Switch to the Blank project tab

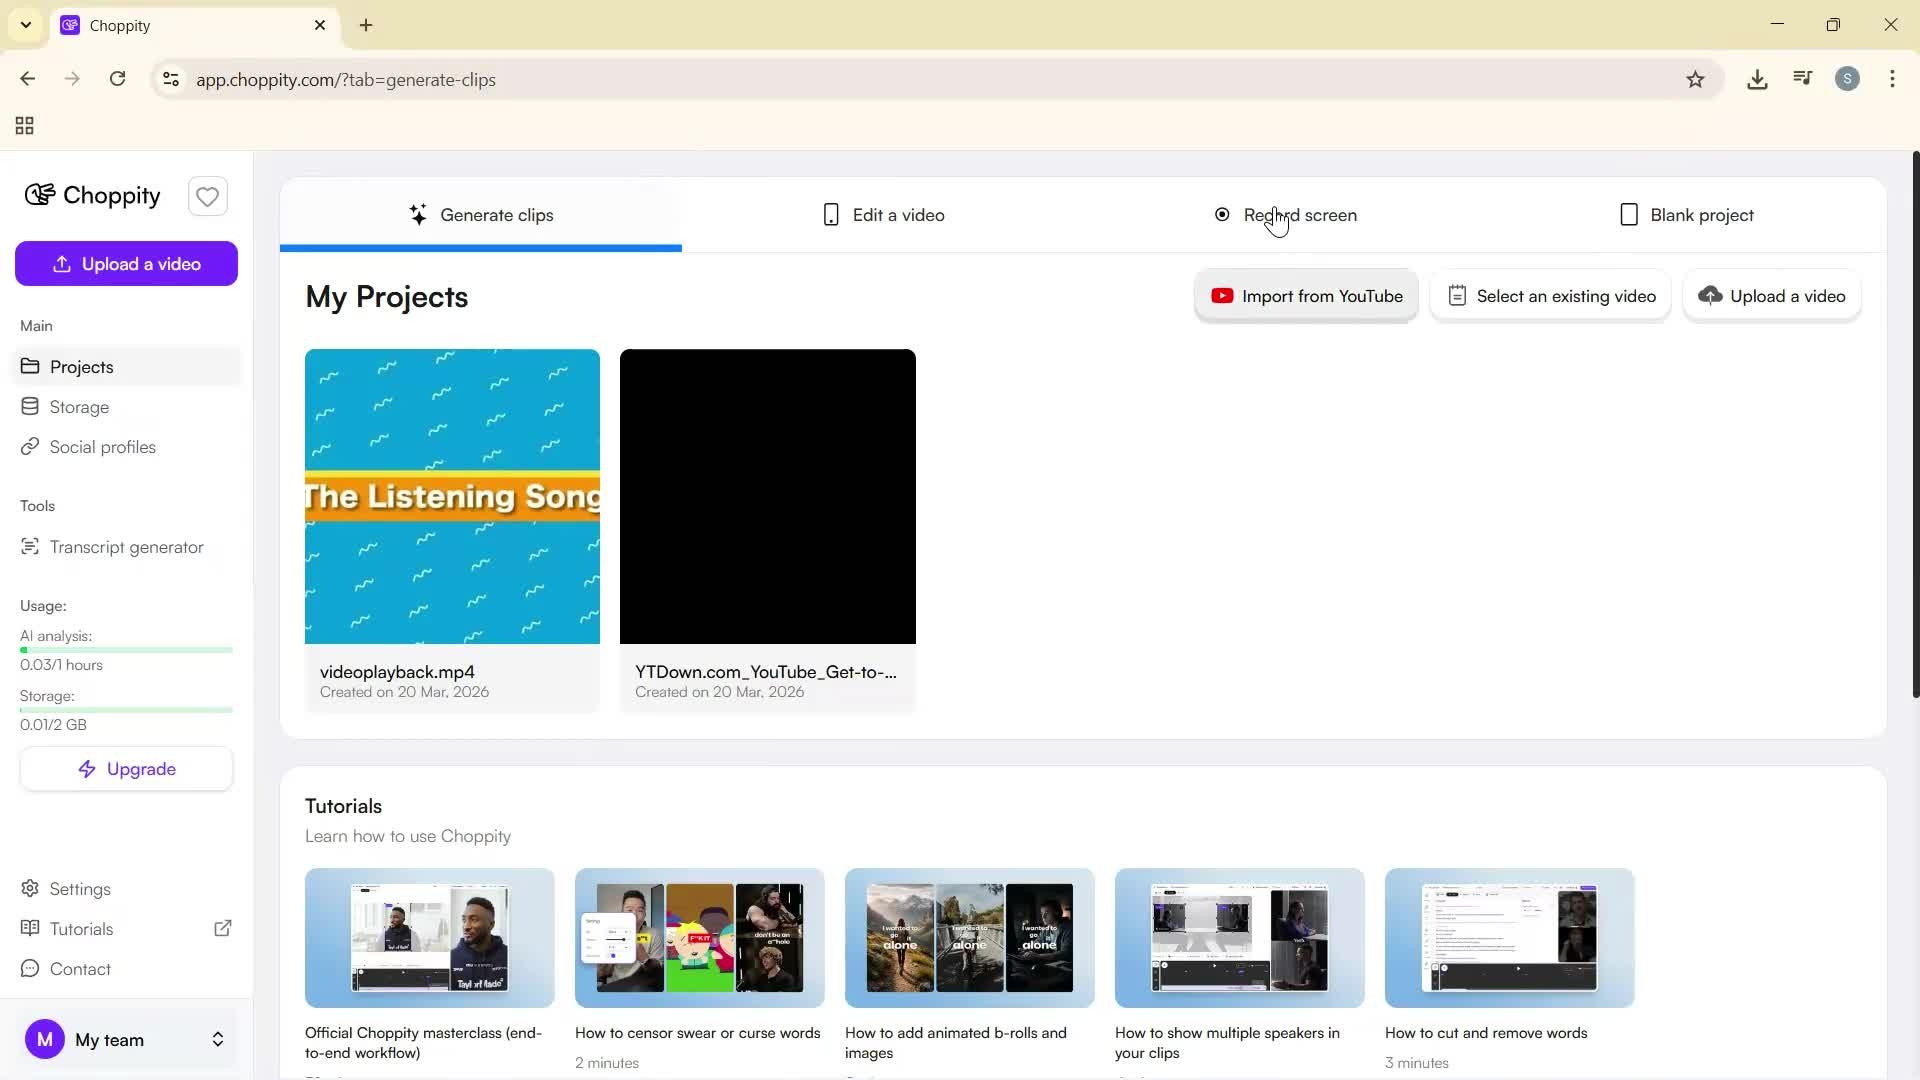click(1686, 214)
